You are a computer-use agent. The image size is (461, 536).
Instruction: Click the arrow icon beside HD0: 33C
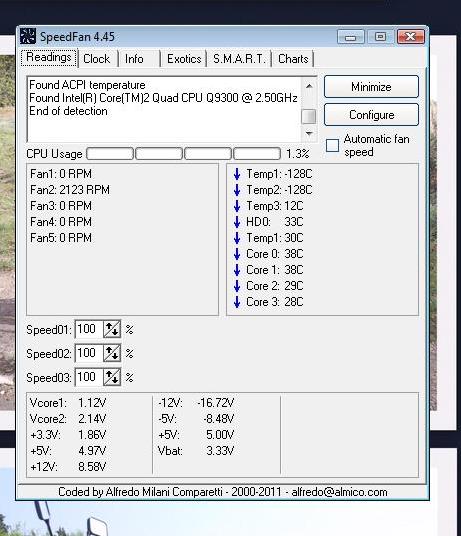coord(237,222)
